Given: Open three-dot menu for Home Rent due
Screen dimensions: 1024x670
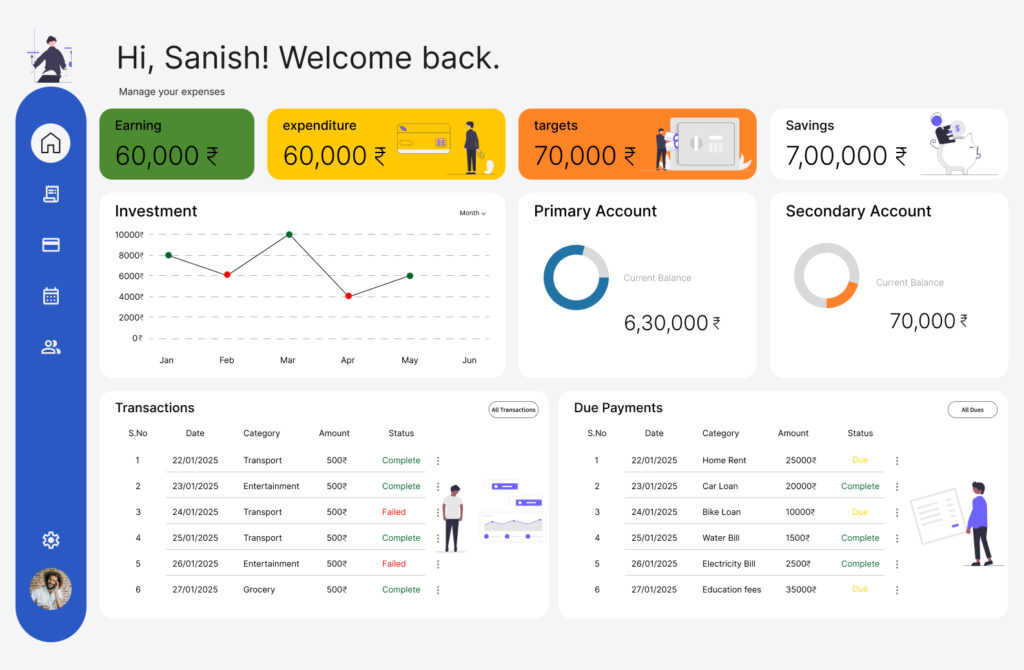Looking at the screenshot, I should tap(896, 461).
